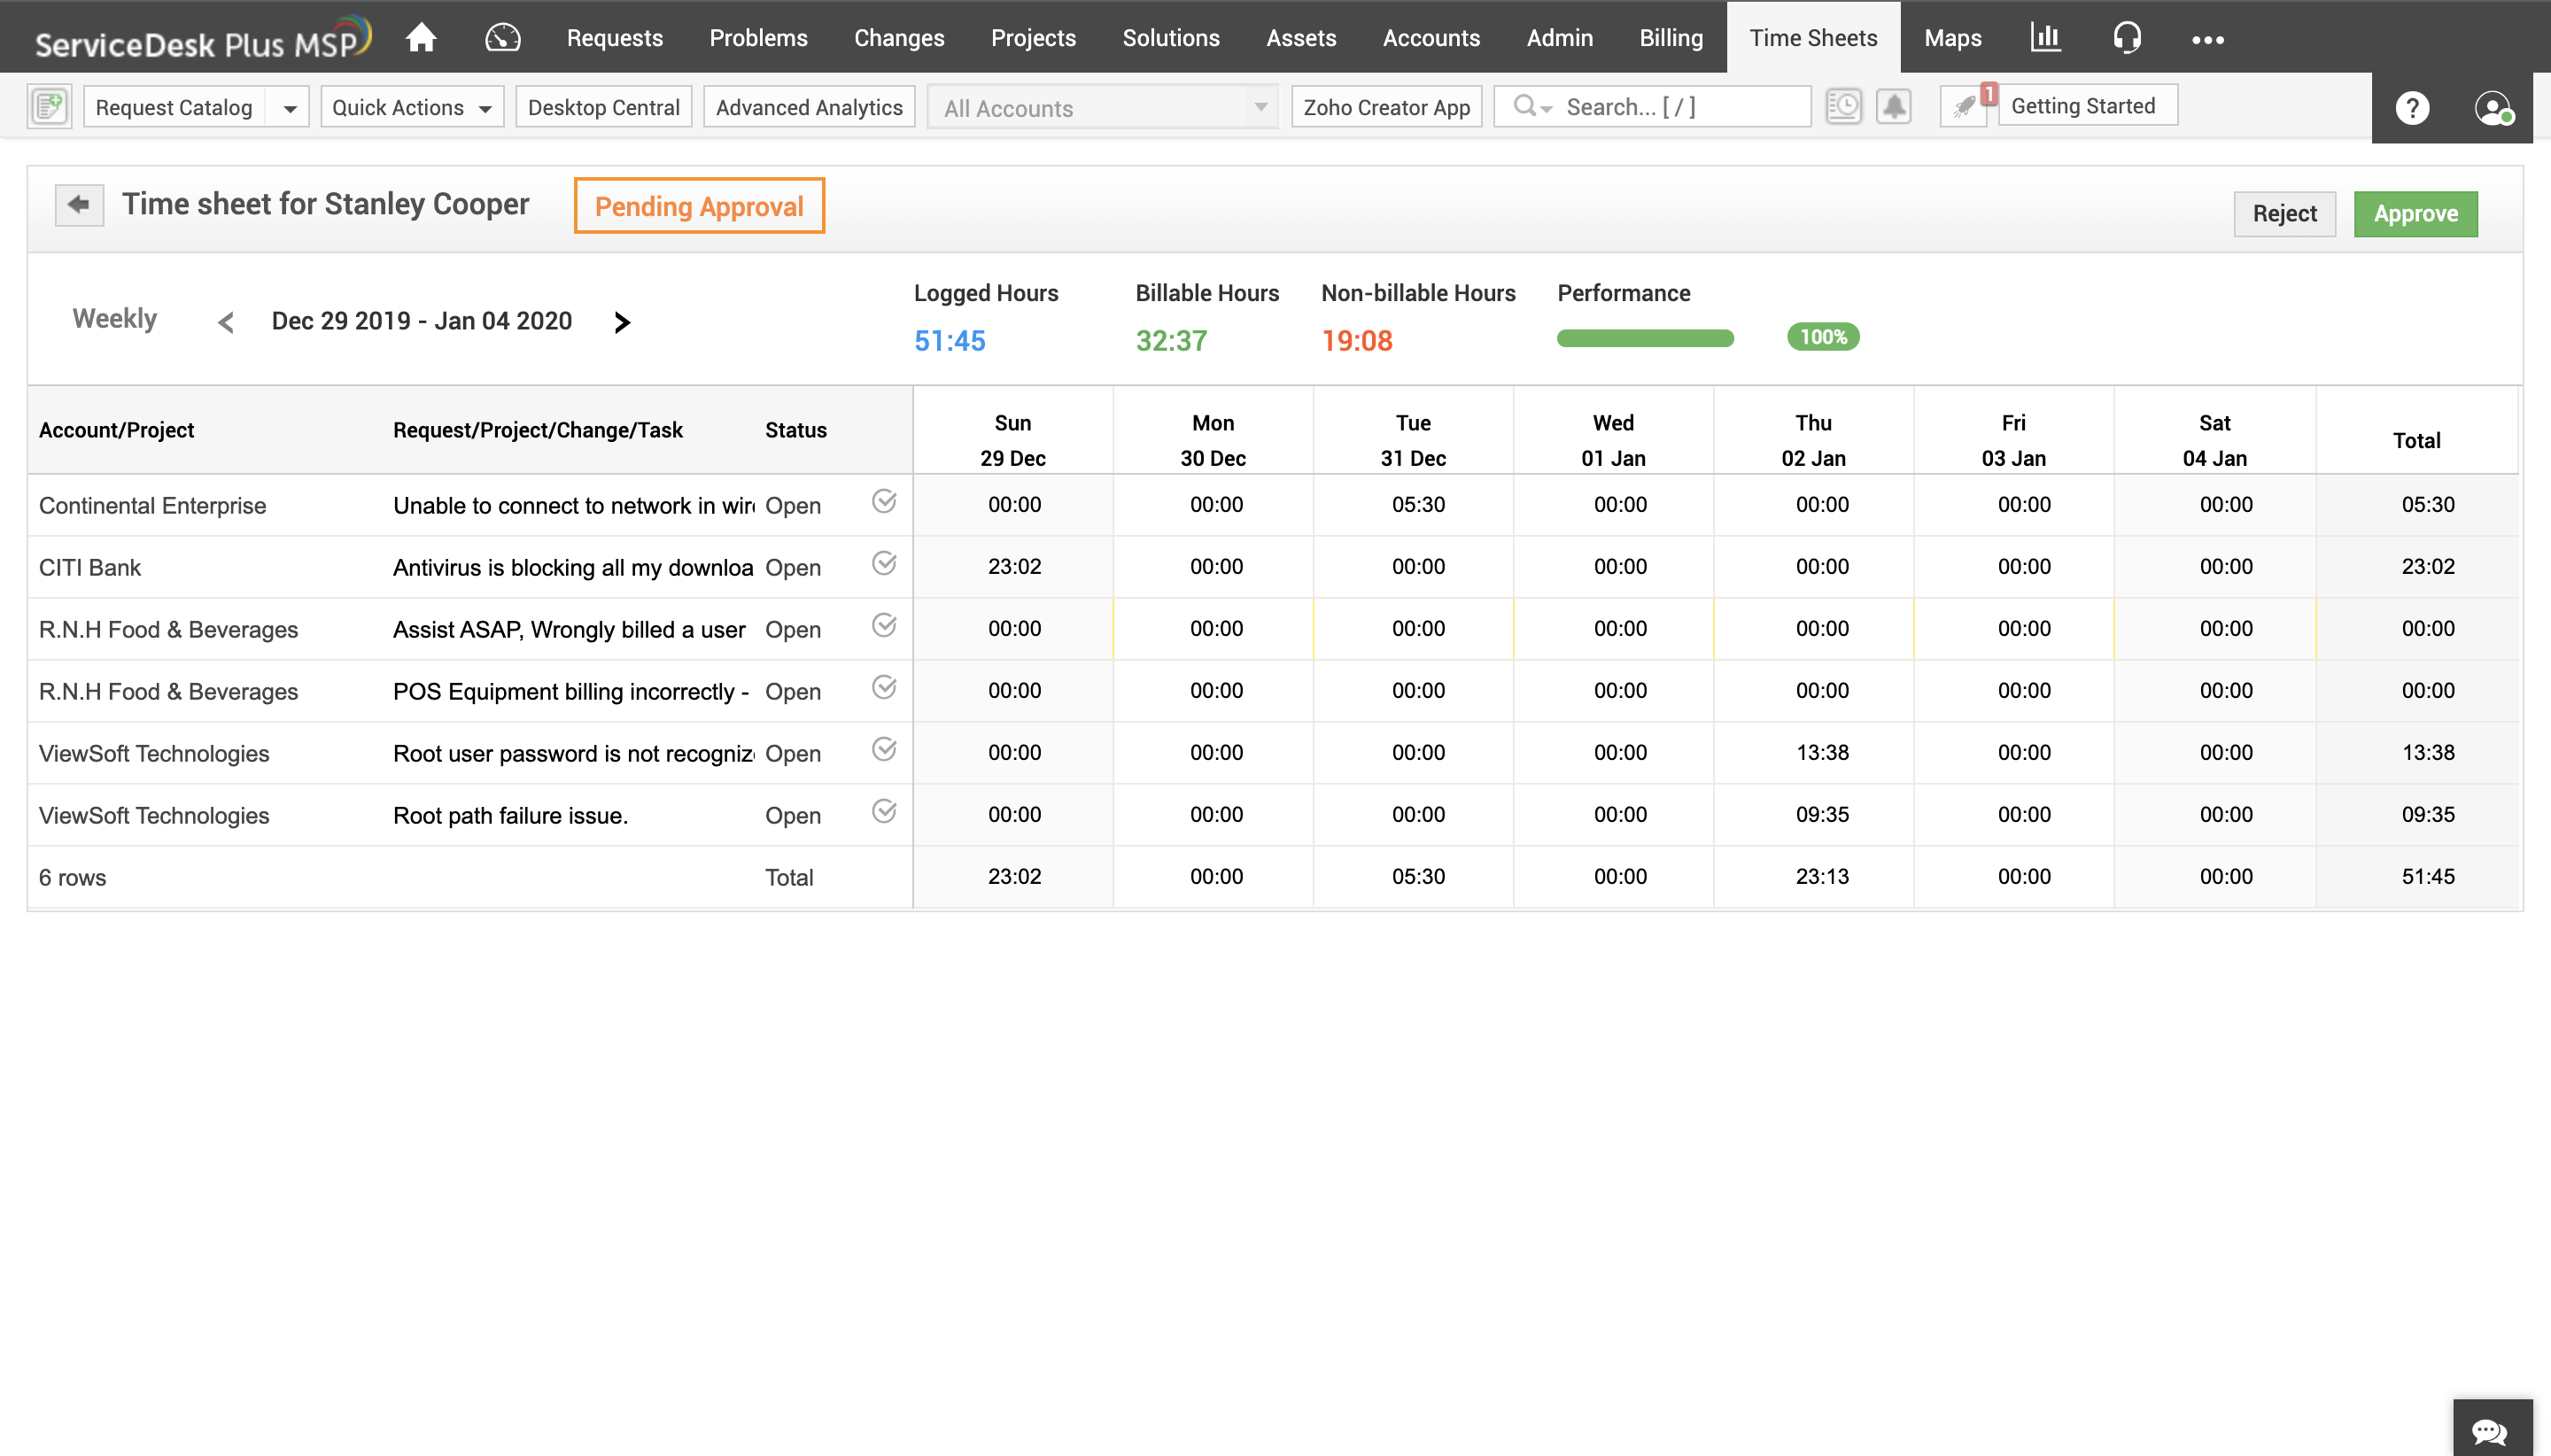The image size is (2551, 1456).
Task: Open the ellipsis for more modules
Action: point(2207,40)
